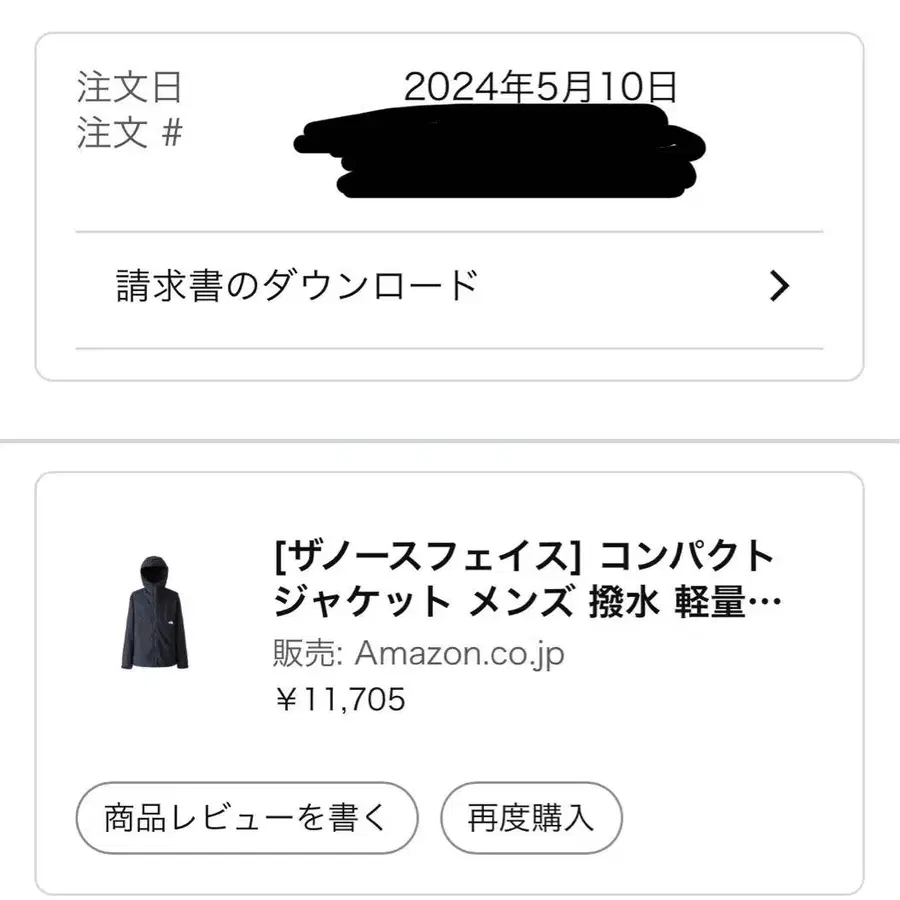
Task: Click the line above 請求書のダウンロード
Action: point(449,232)
